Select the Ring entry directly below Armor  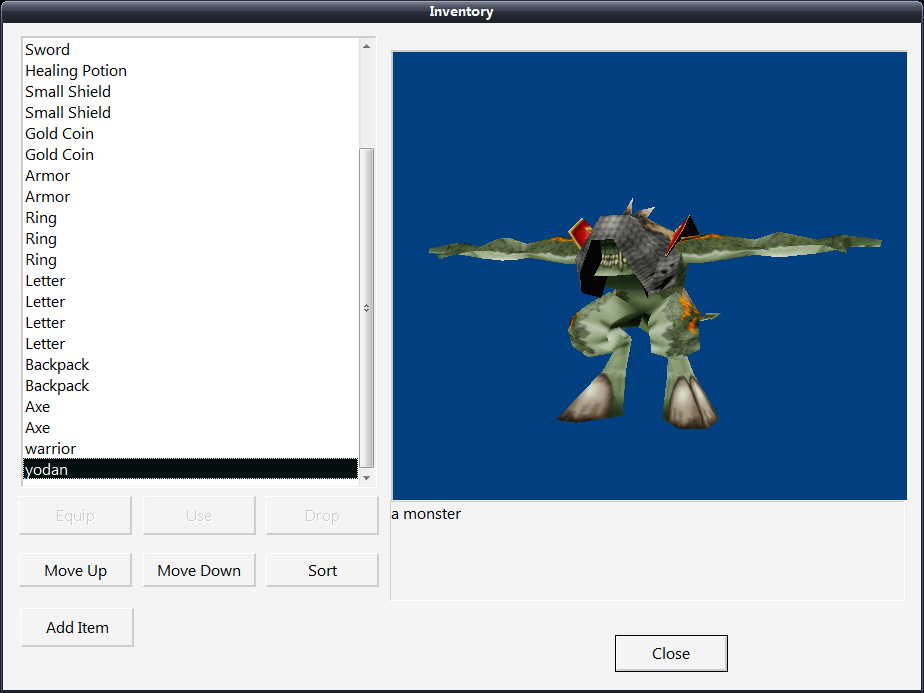(190, 217)
